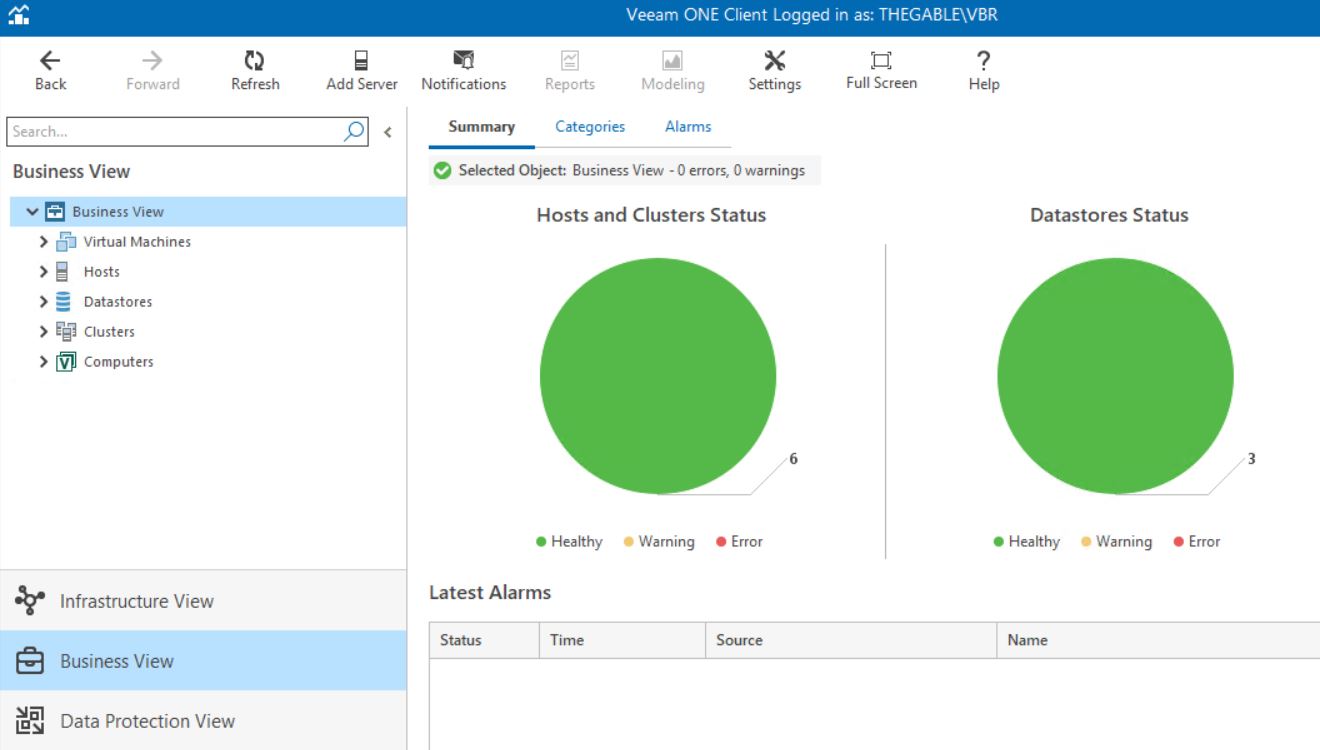Image resolution: width=1320 pixels, height=750 pixels.
Task: Open the Business View pane
Action: click(203, 660)
